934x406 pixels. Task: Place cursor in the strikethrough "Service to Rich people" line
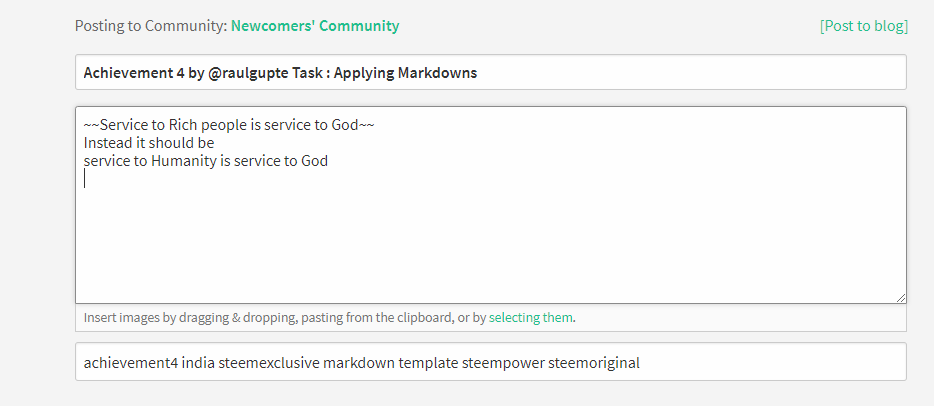tap(229, 125)
